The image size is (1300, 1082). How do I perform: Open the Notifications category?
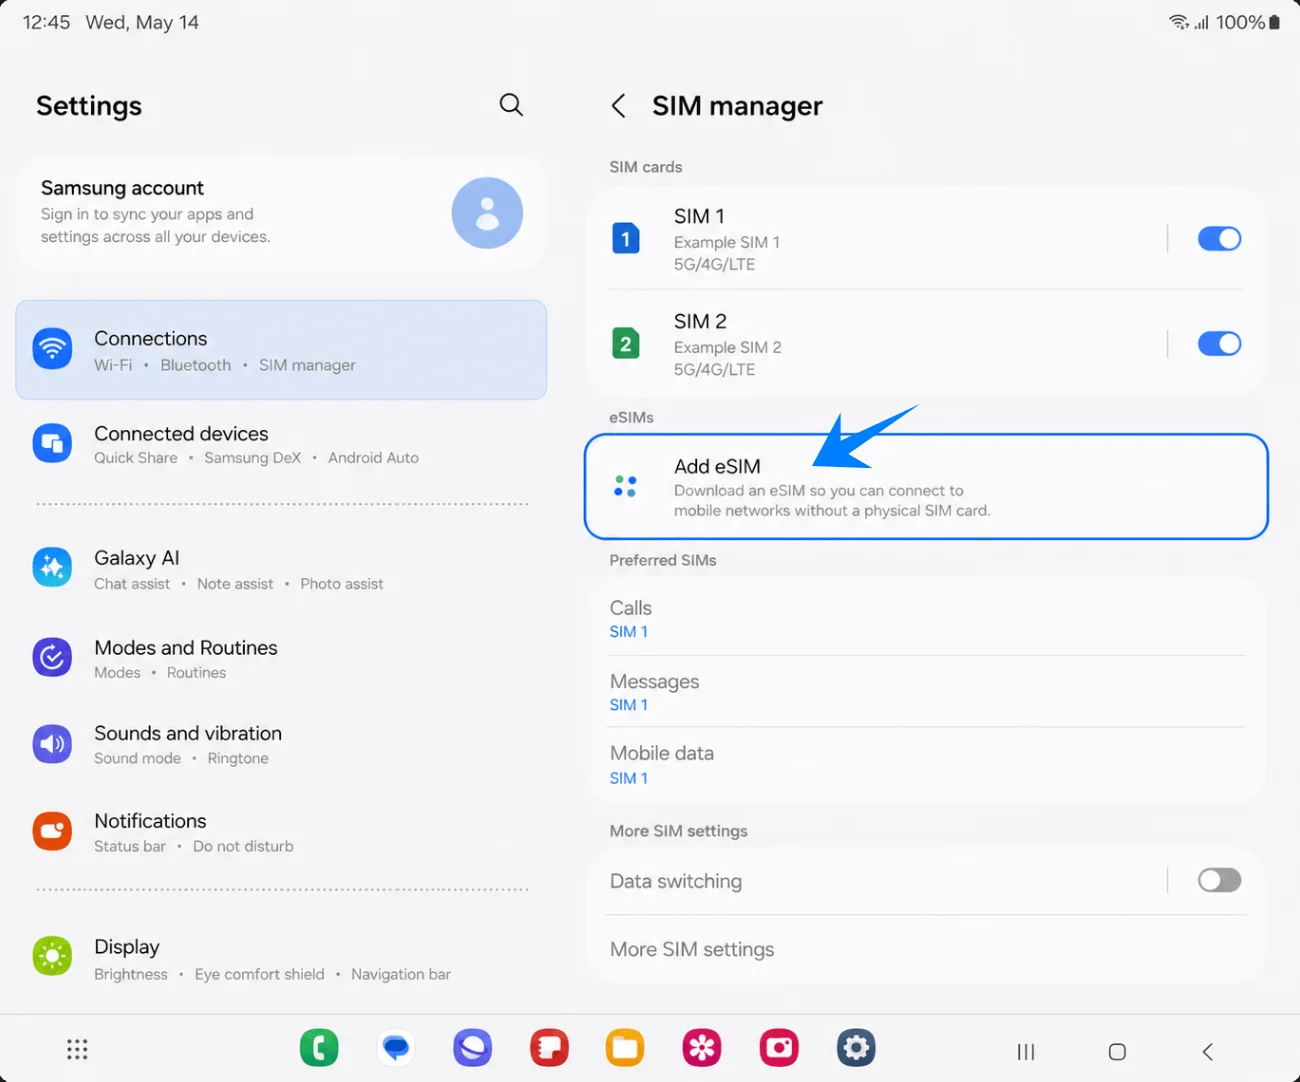281,832
